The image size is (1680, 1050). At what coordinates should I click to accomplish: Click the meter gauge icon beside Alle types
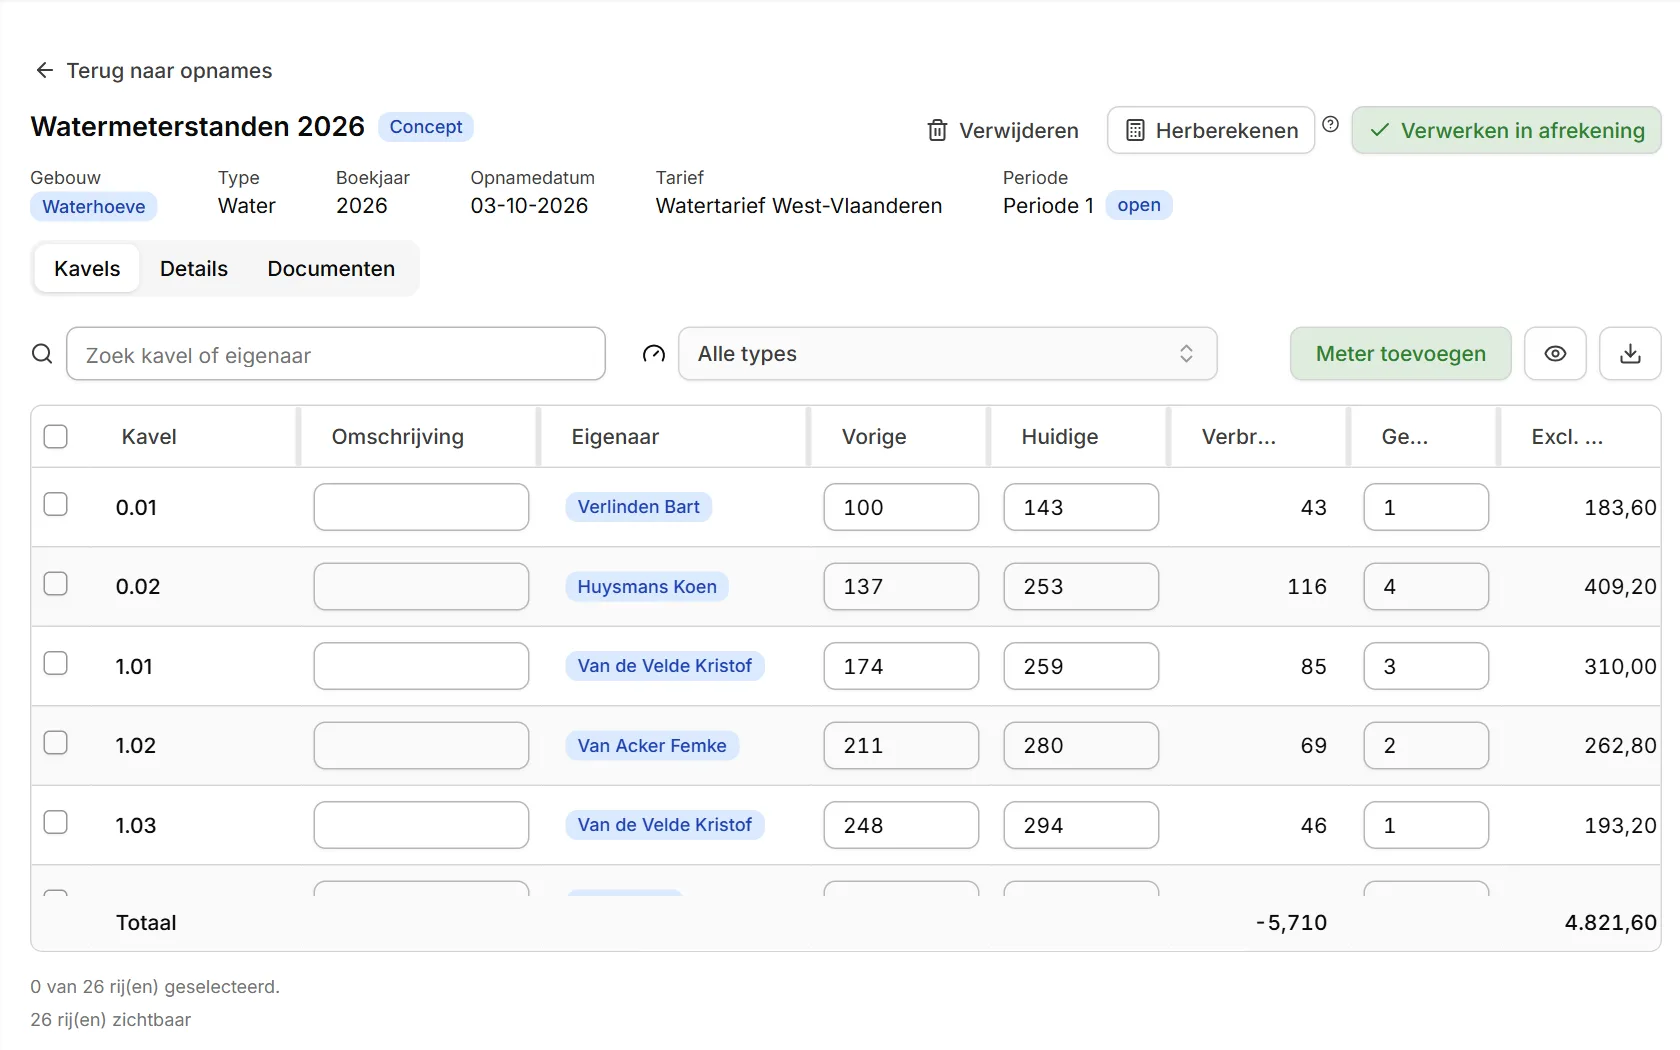tap(654, 354)
